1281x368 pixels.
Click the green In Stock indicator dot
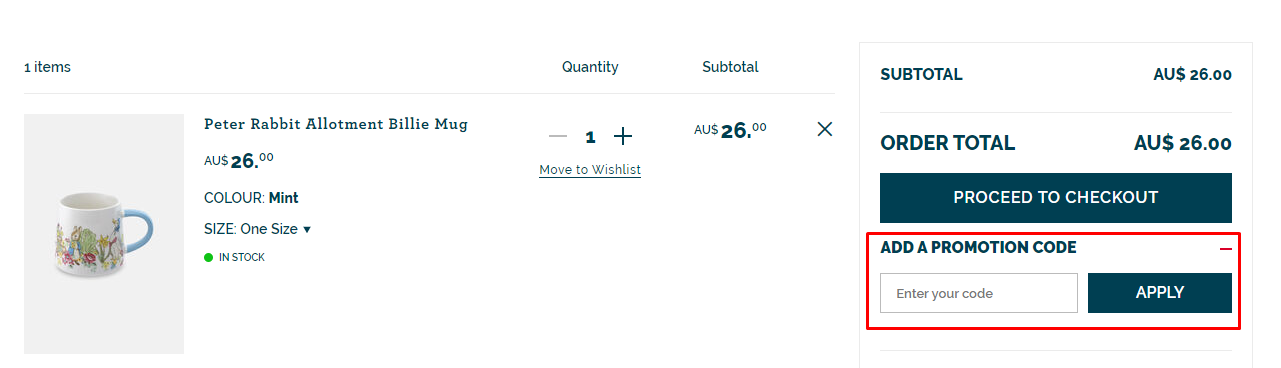pos(209,257)
